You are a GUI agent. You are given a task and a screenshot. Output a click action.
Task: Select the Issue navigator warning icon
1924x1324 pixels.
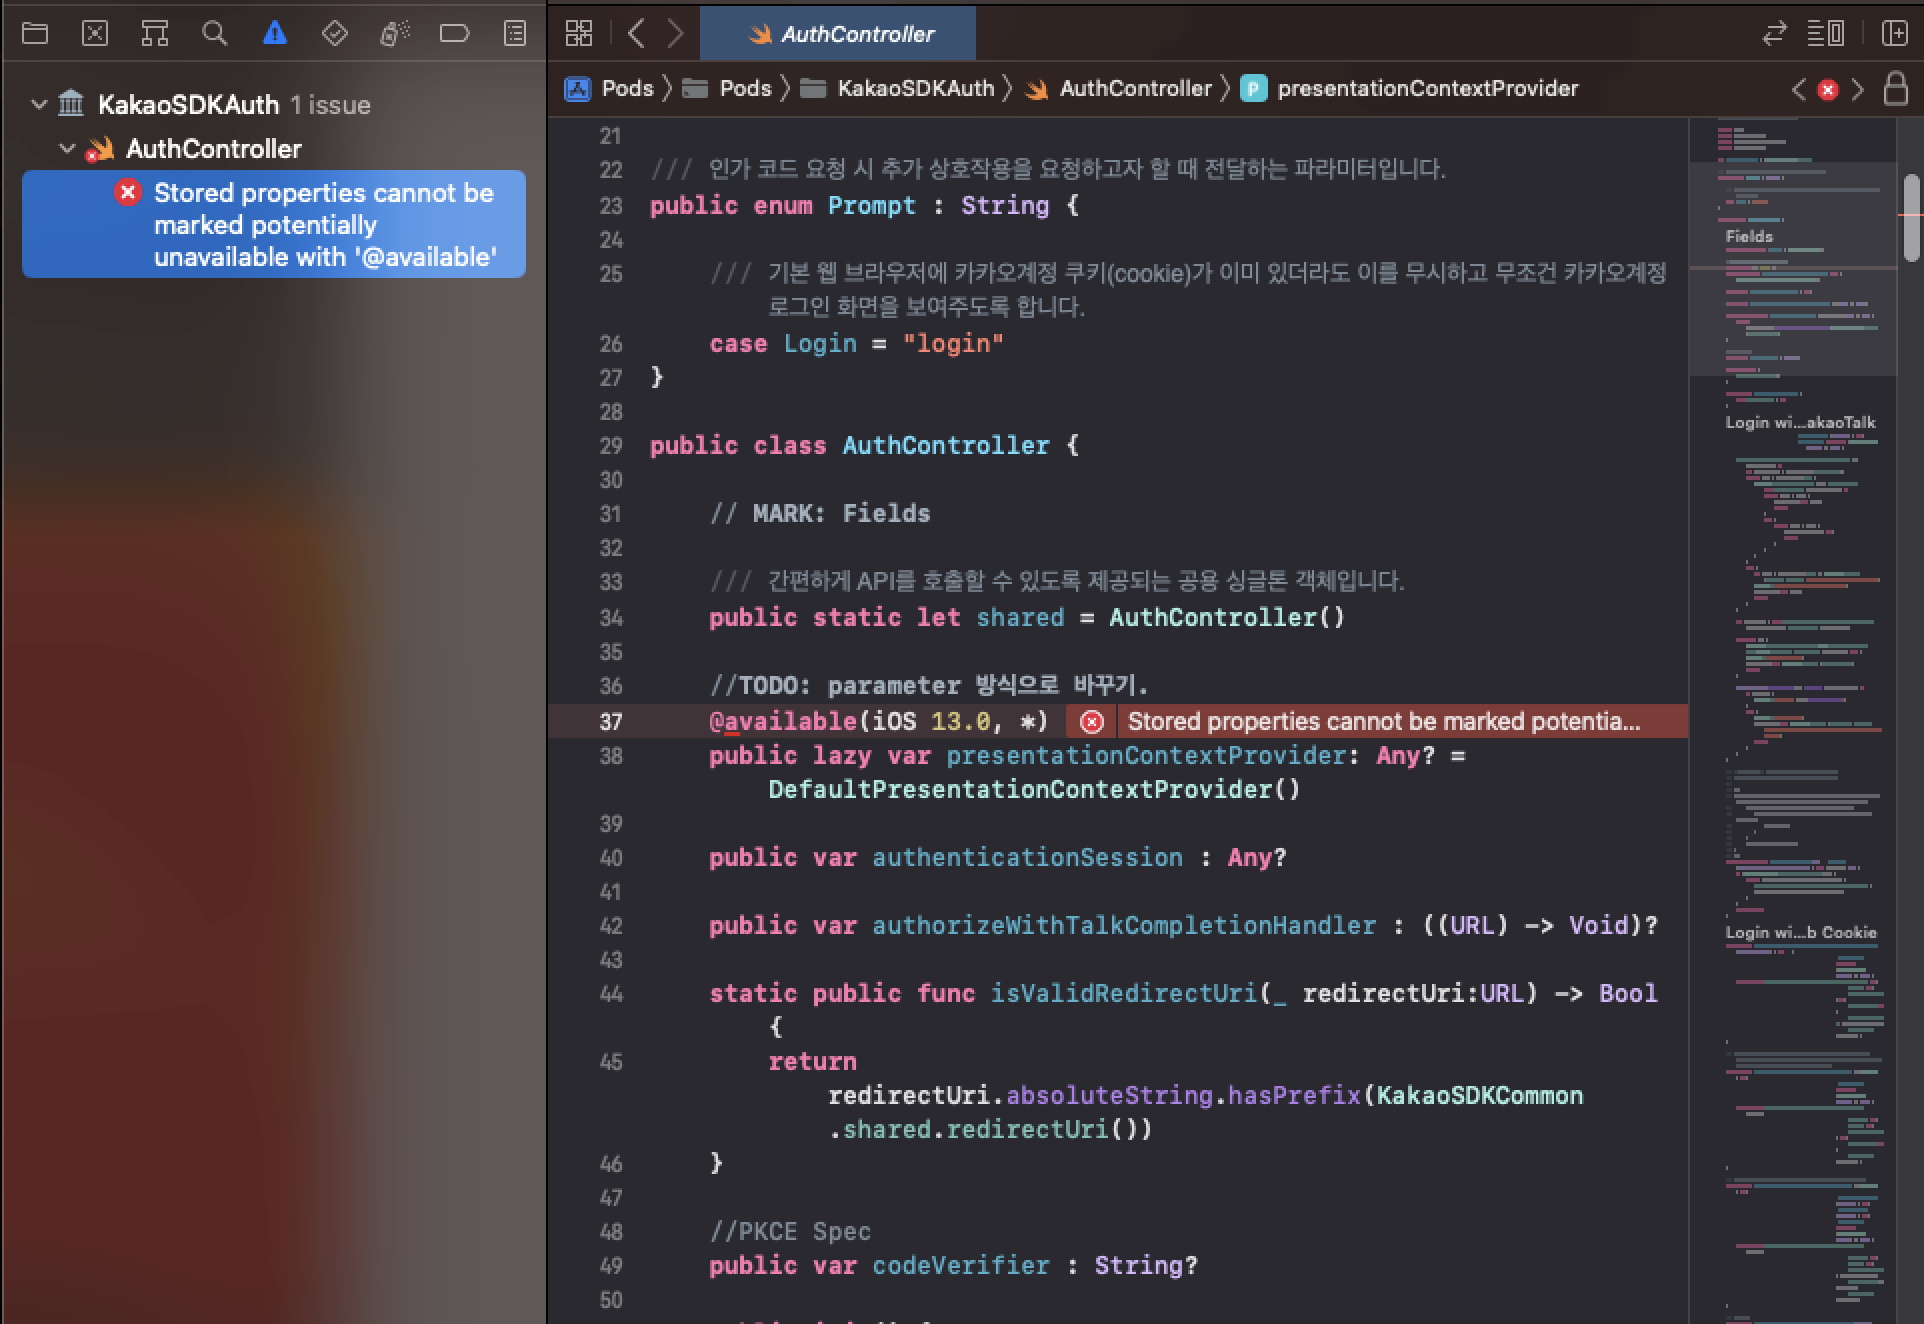(x=275, y=34)
